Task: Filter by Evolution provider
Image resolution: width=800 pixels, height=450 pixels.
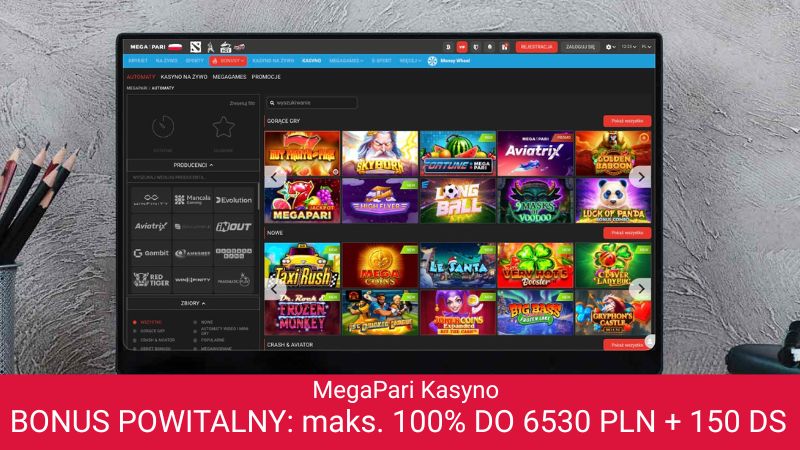Action: tap(234, 199)
